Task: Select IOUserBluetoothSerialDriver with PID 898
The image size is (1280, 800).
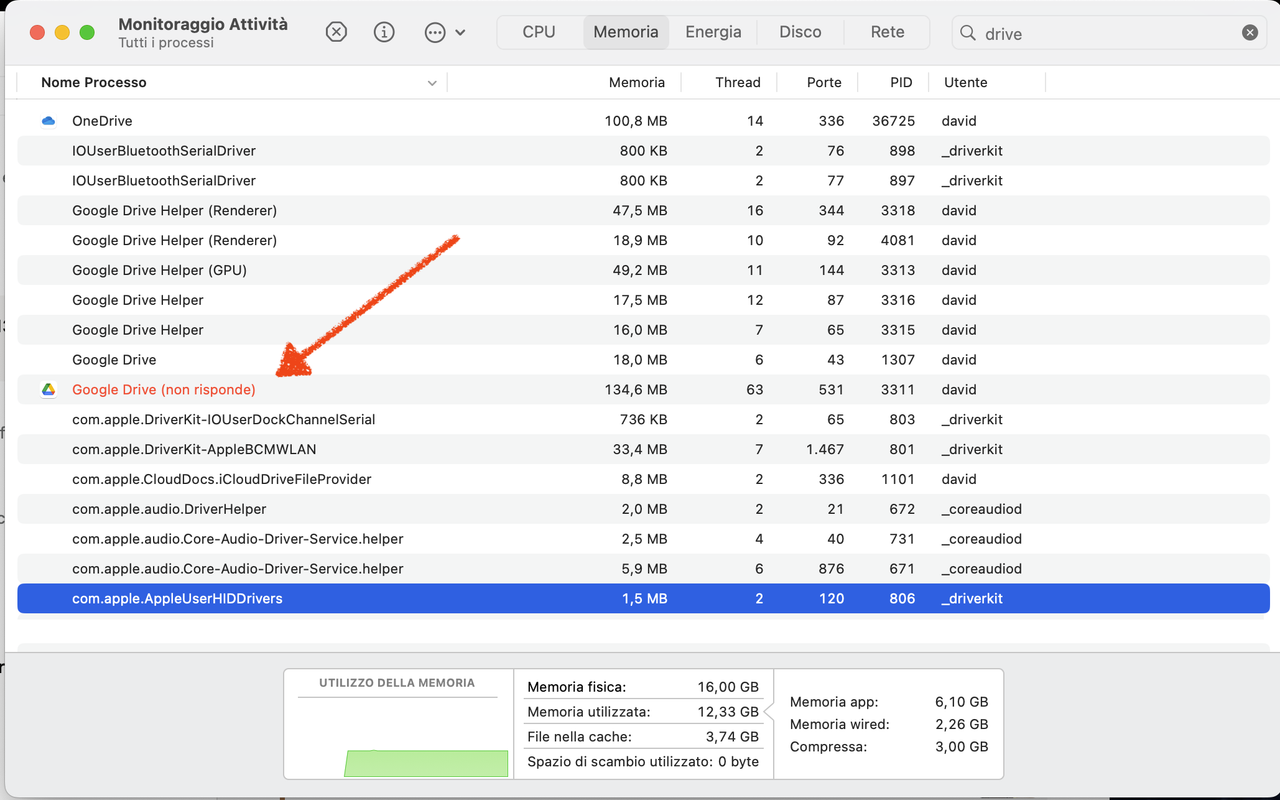Action: coord(643,151)
